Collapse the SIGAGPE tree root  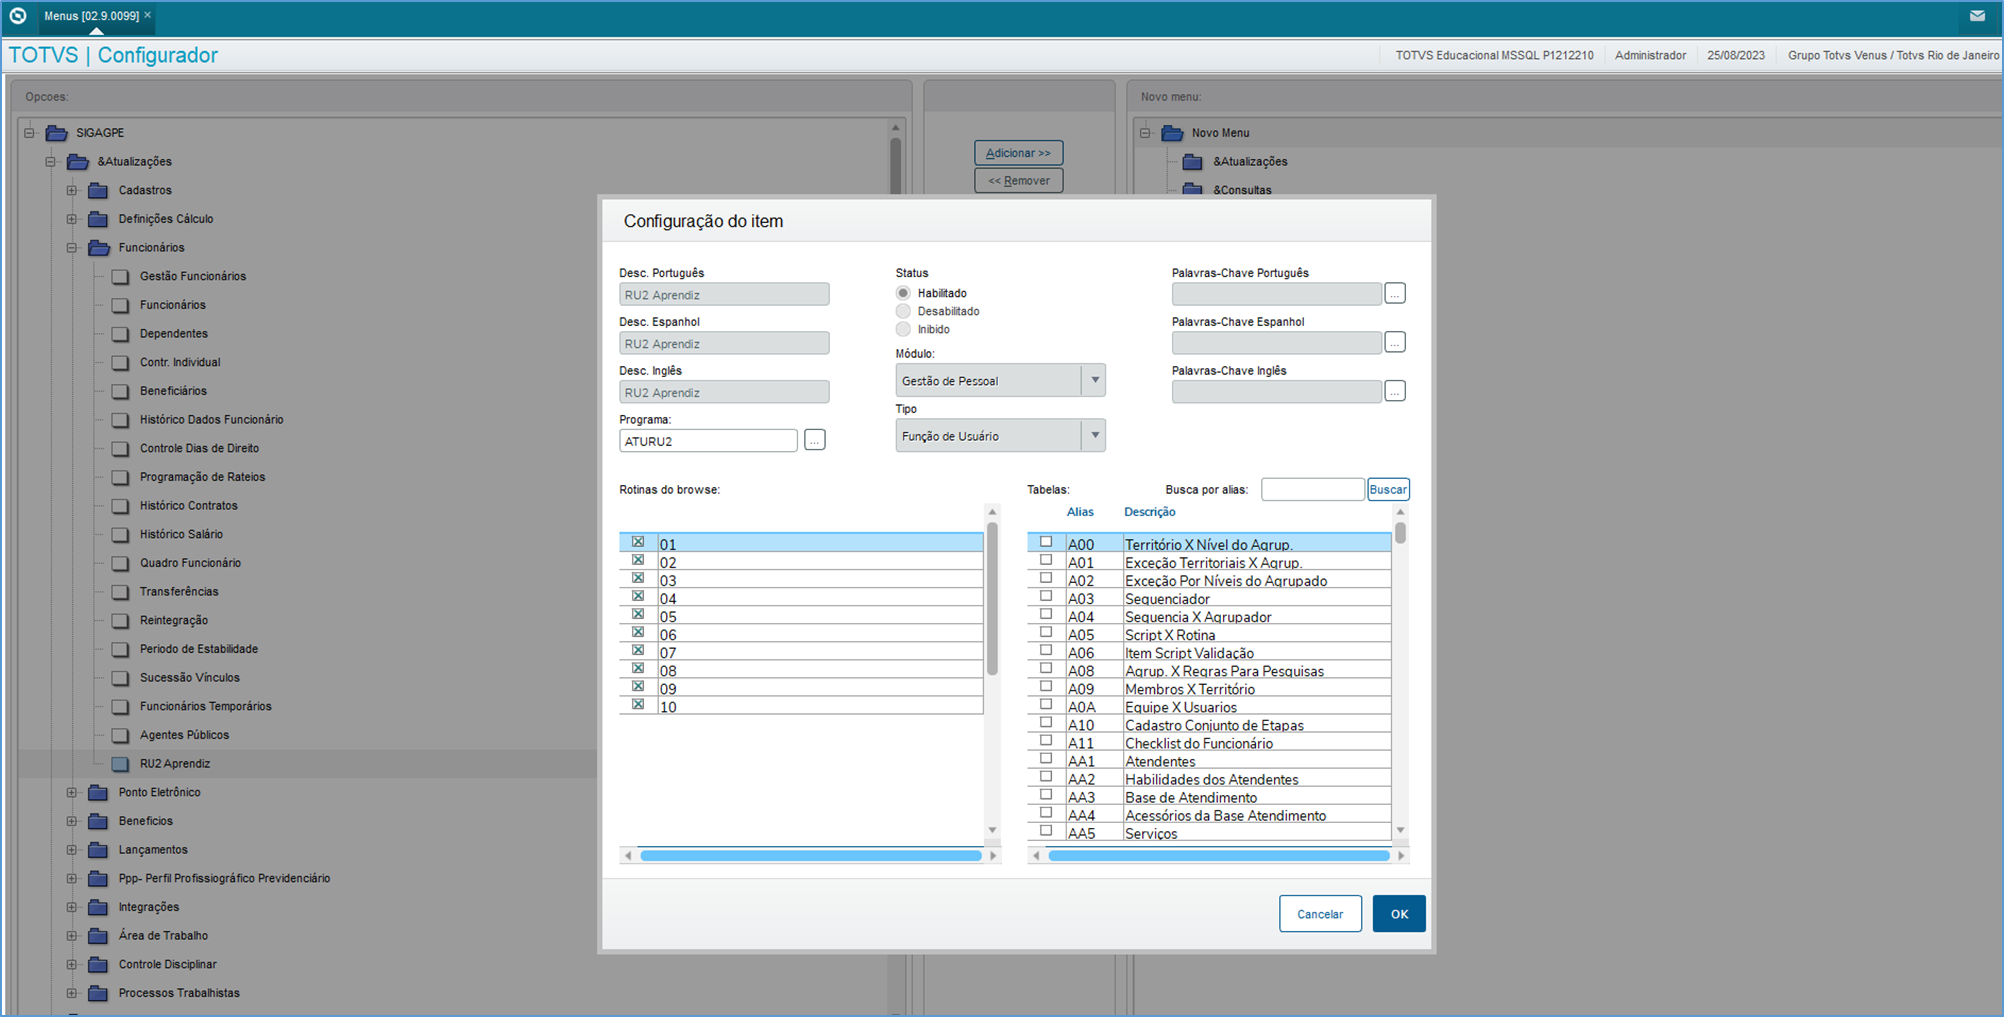pos(29,133)
